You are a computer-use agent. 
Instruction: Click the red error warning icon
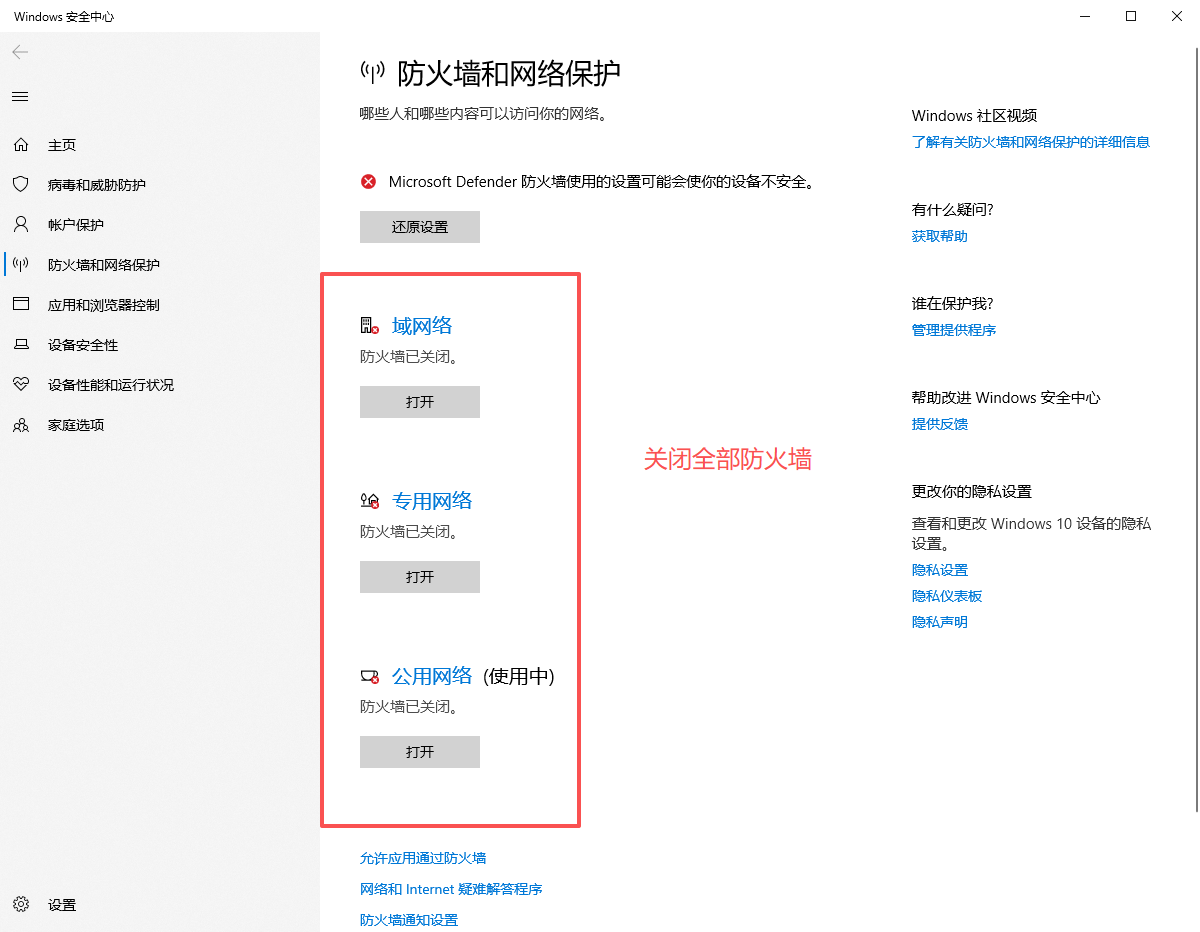click(369, 182)
